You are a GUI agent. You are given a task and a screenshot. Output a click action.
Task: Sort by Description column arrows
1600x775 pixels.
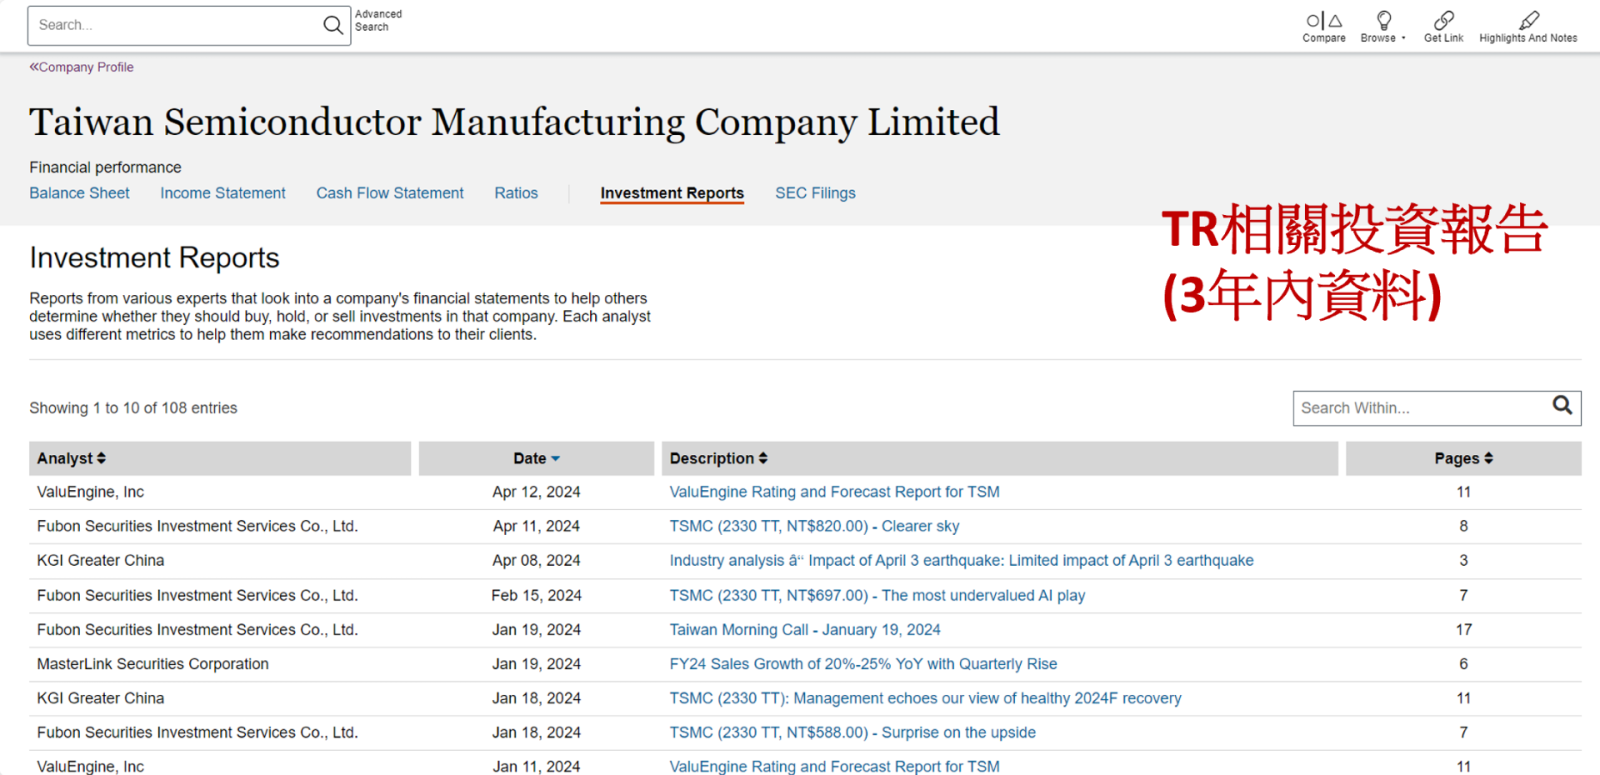(763, 458)
